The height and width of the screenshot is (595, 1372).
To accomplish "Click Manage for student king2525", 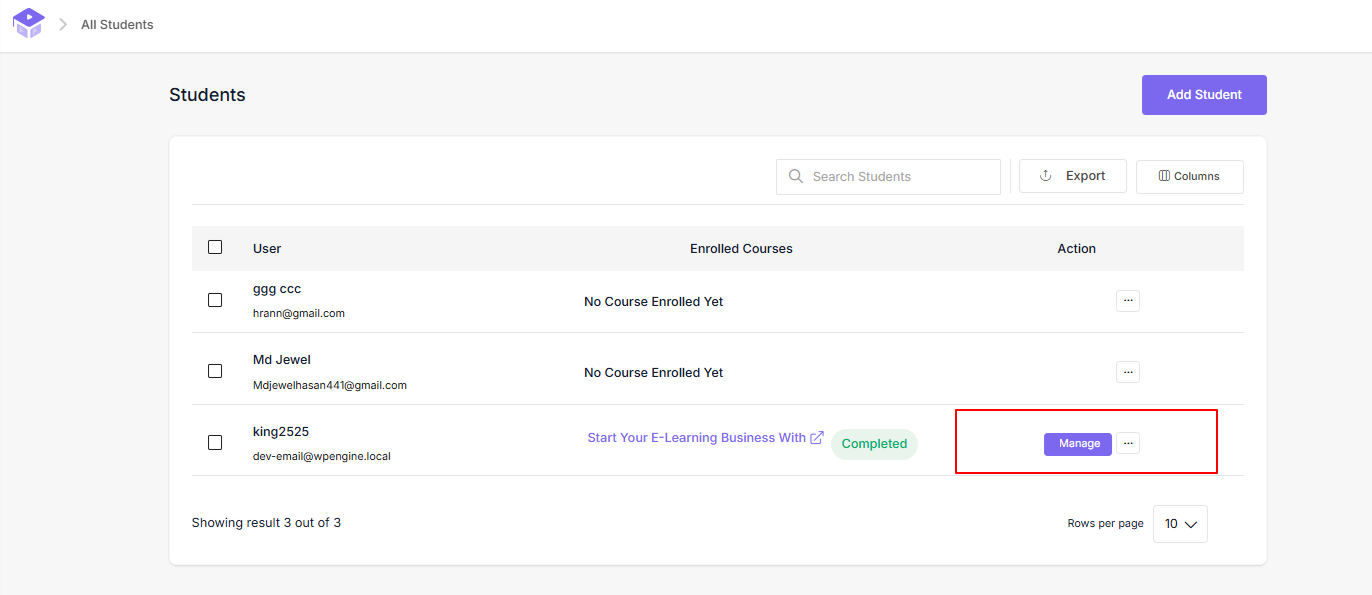I will [1078, 444].
